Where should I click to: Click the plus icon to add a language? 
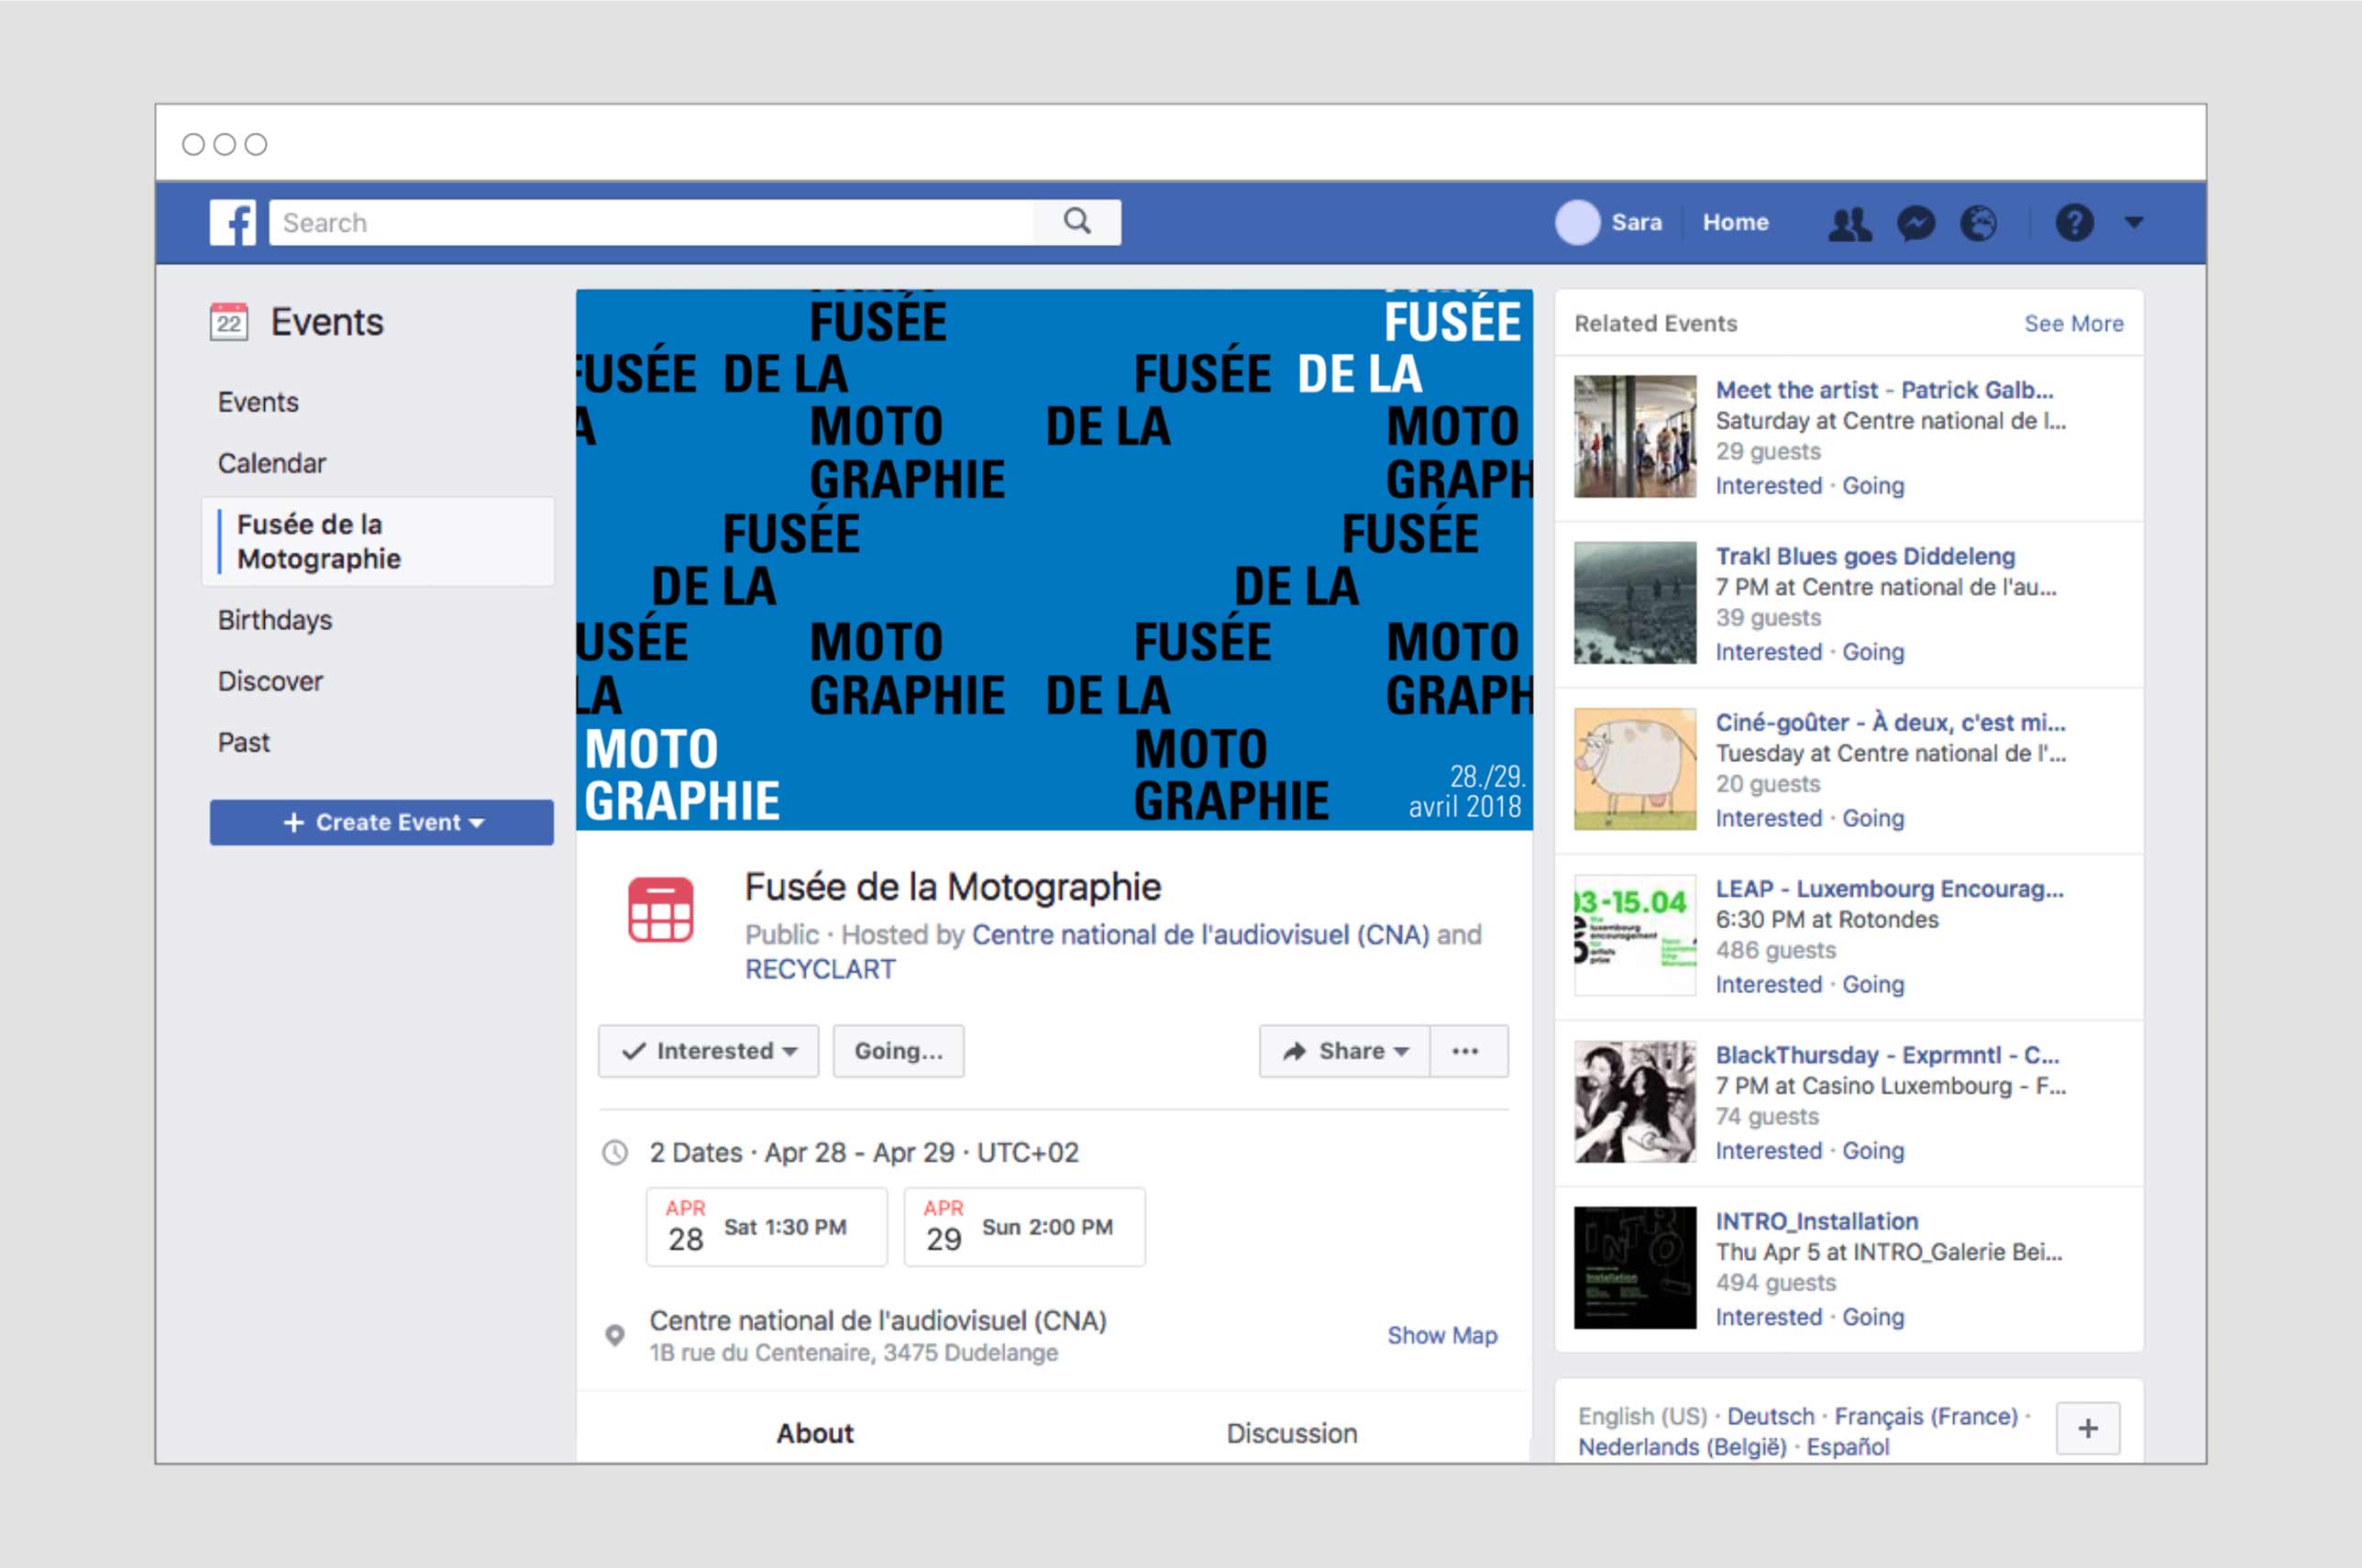[2088, 1428]
